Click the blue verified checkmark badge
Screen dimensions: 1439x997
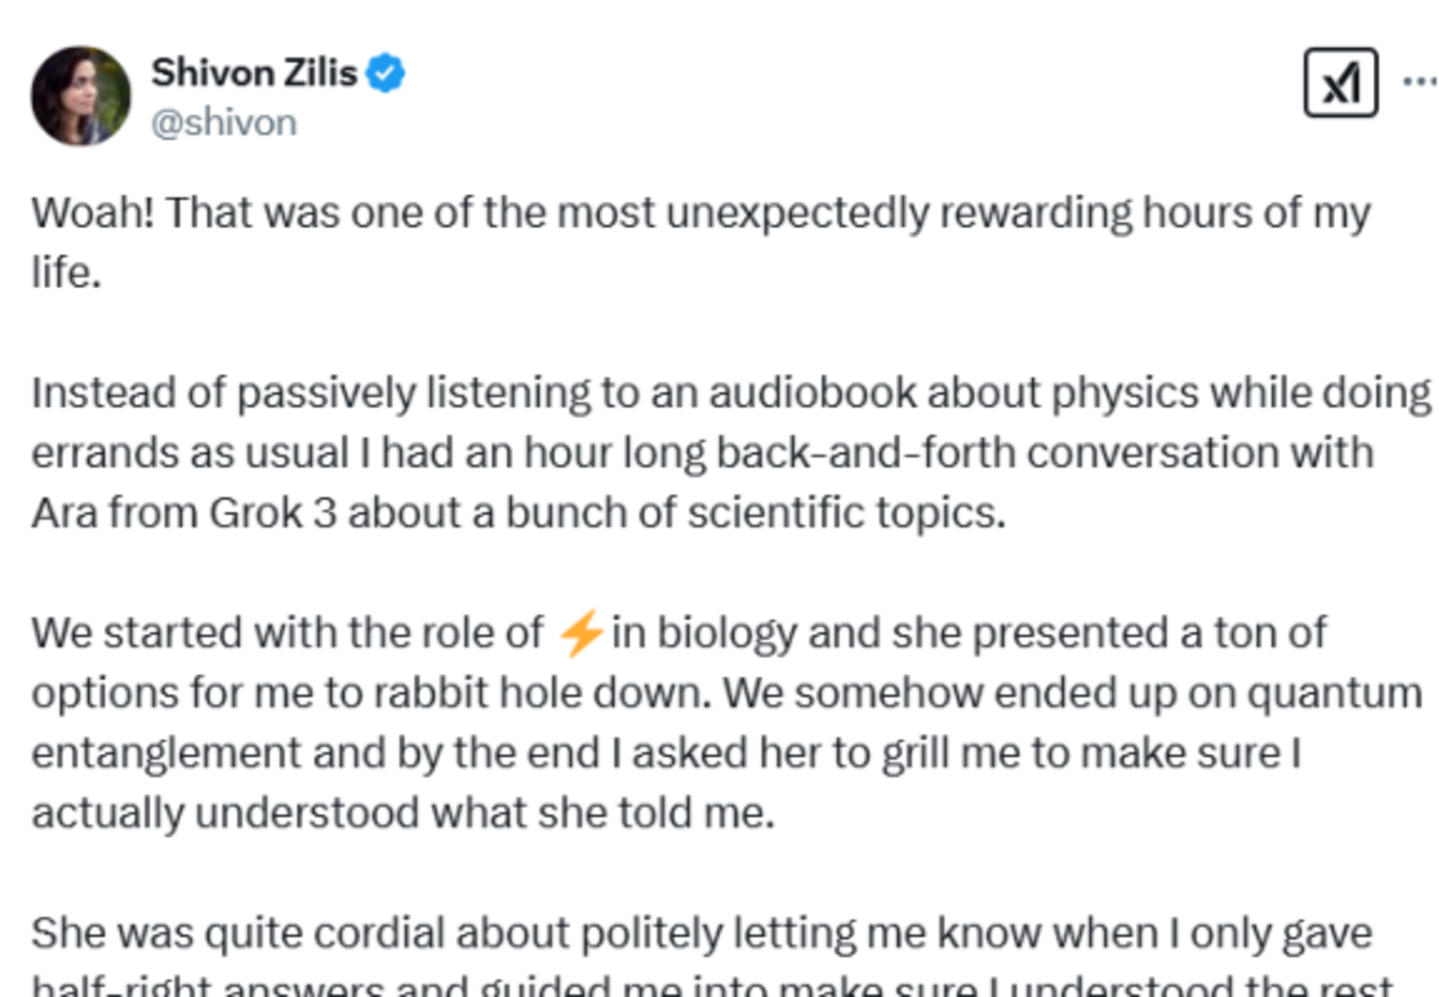385,74
